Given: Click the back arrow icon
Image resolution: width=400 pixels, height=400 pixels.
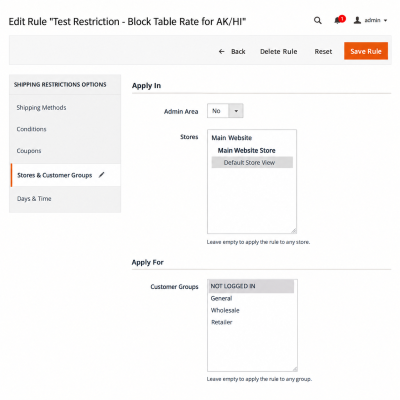Looking at the screenshot, I should pos(222,51).
